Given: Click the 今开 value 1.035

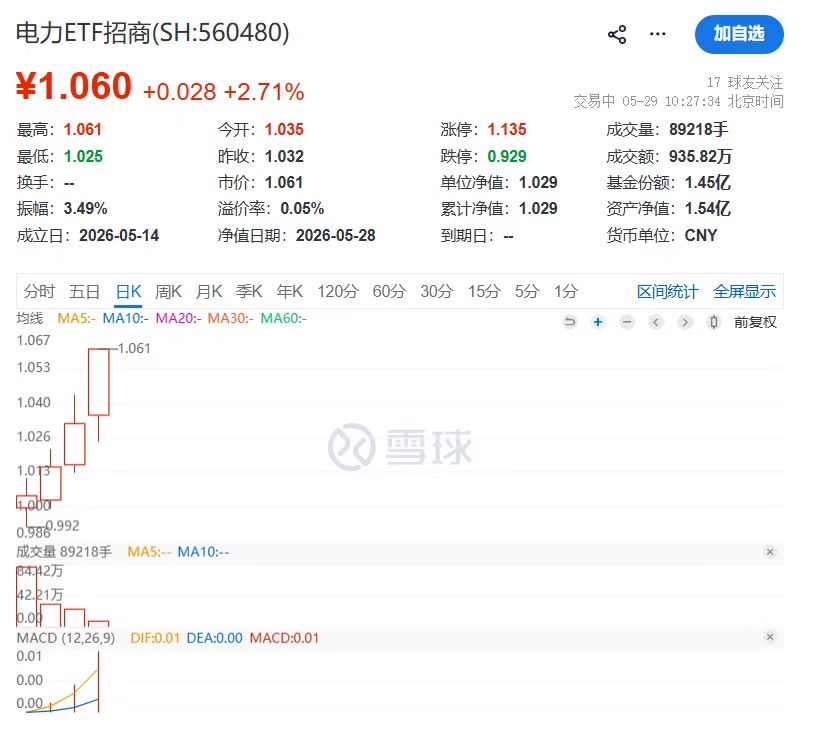Looking at the screenshot, I should [284, 129].
